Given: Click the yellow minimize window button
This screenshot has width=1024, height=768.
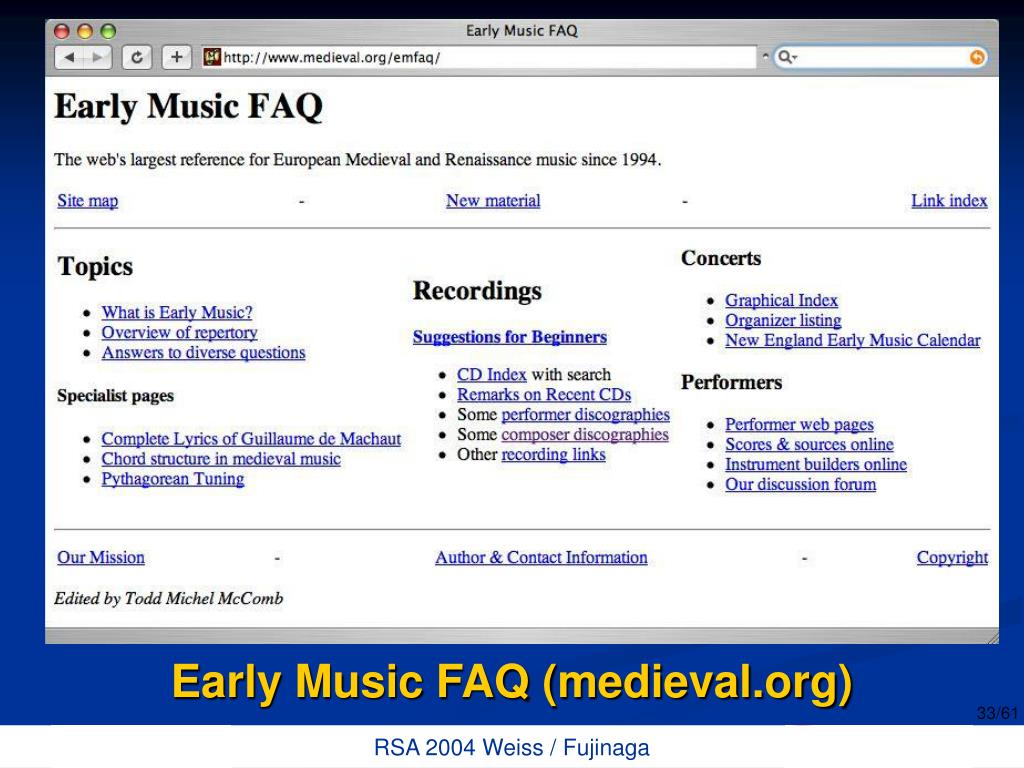Looking at the screenshot, I should click(x=85, y=31).
